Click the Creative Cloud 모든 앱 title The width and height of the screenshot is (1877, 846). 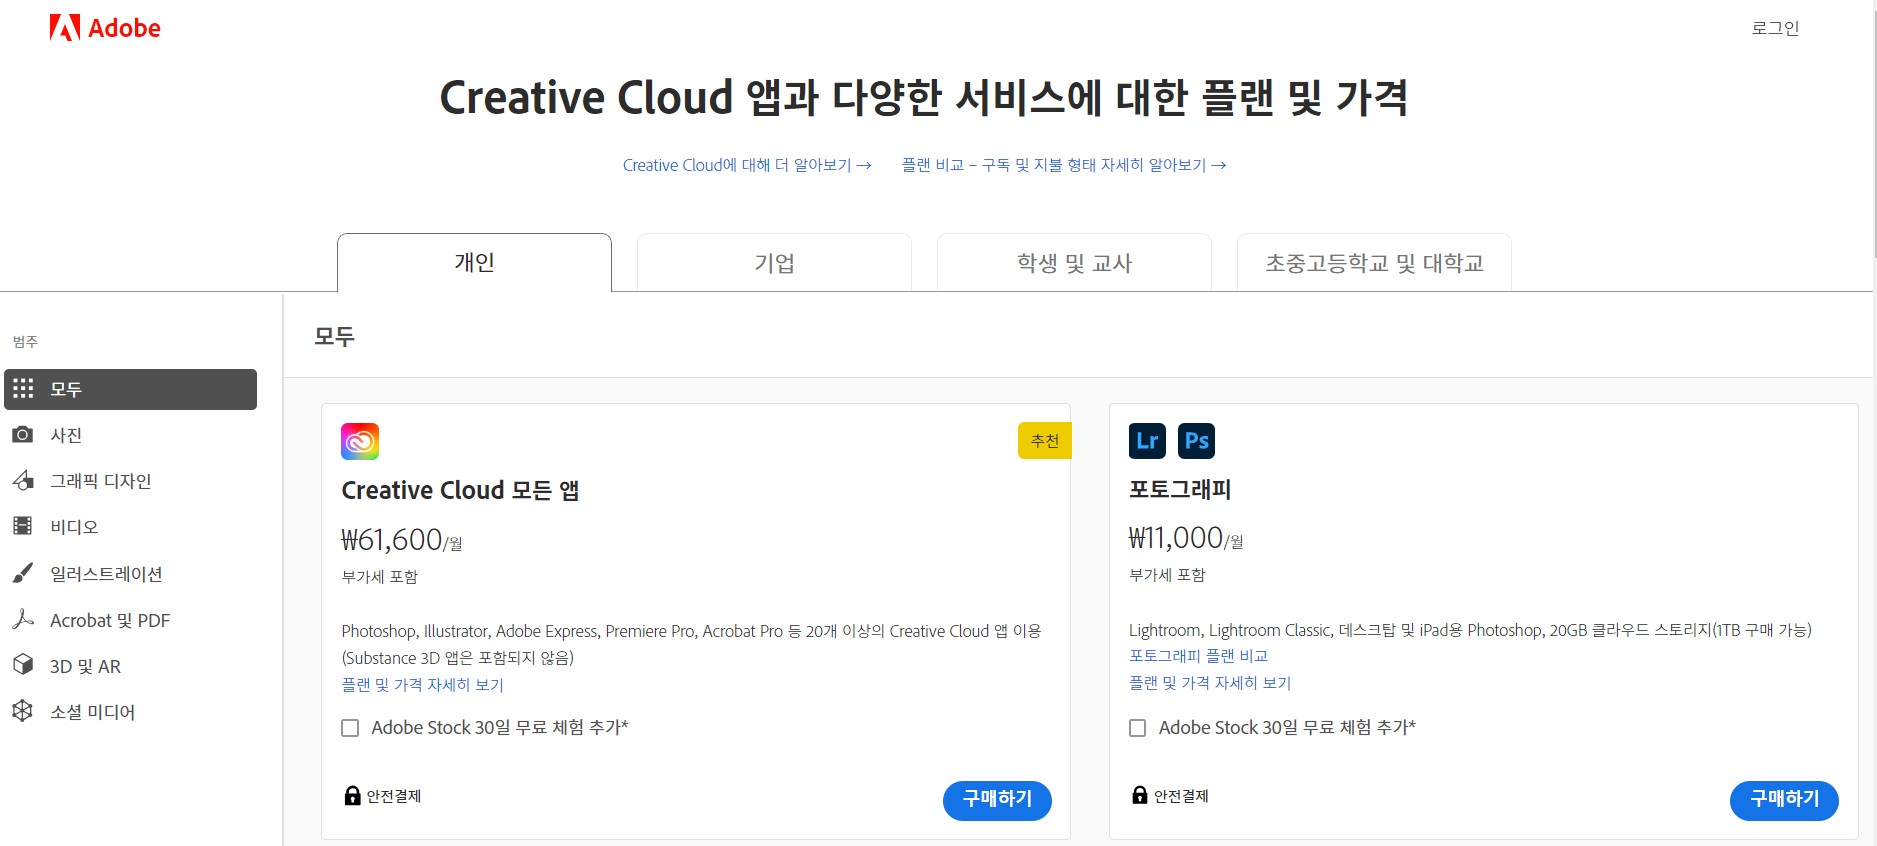pos(460,490)
